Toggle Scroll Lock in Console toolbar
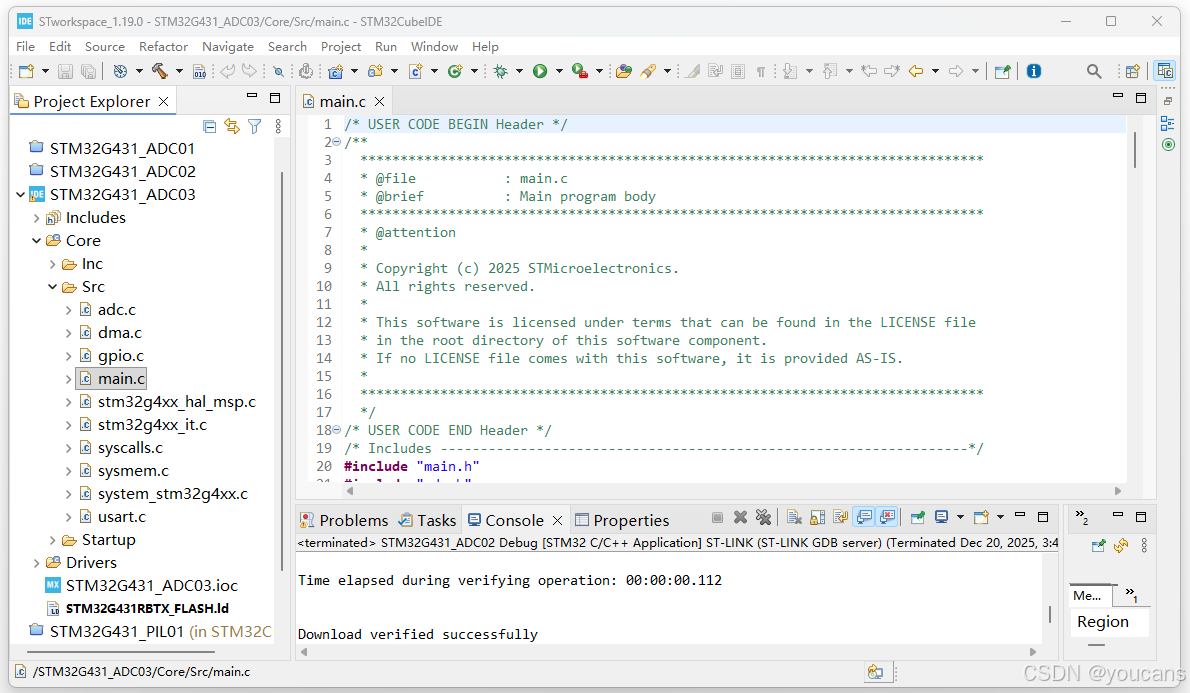Screen dimensions: 1190x693 pyautogui.click(x=817, y=518)
